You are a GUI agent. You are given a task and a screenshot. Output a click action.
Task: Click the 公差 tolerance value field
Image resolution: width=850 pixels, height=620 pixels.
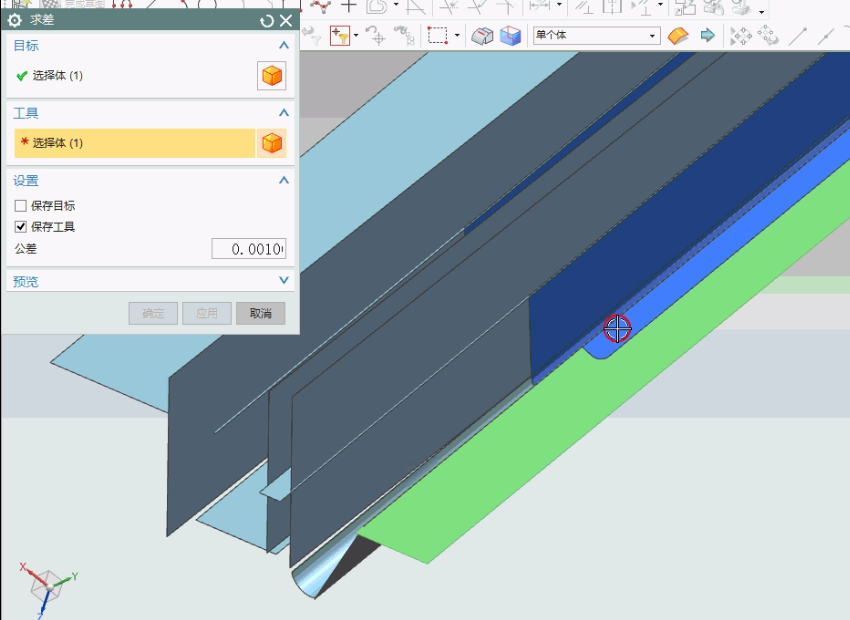point(249,249)
